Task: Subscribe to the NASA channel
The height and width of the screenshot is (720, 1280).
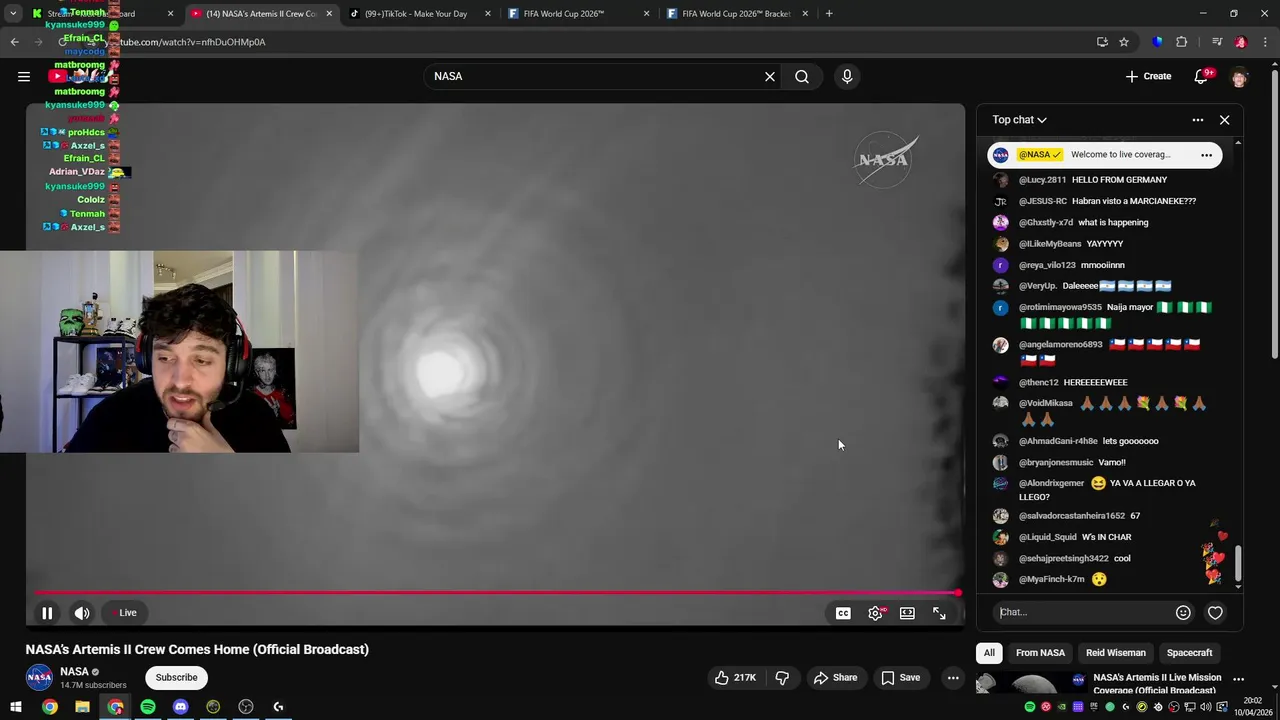Action: point(176,677)
